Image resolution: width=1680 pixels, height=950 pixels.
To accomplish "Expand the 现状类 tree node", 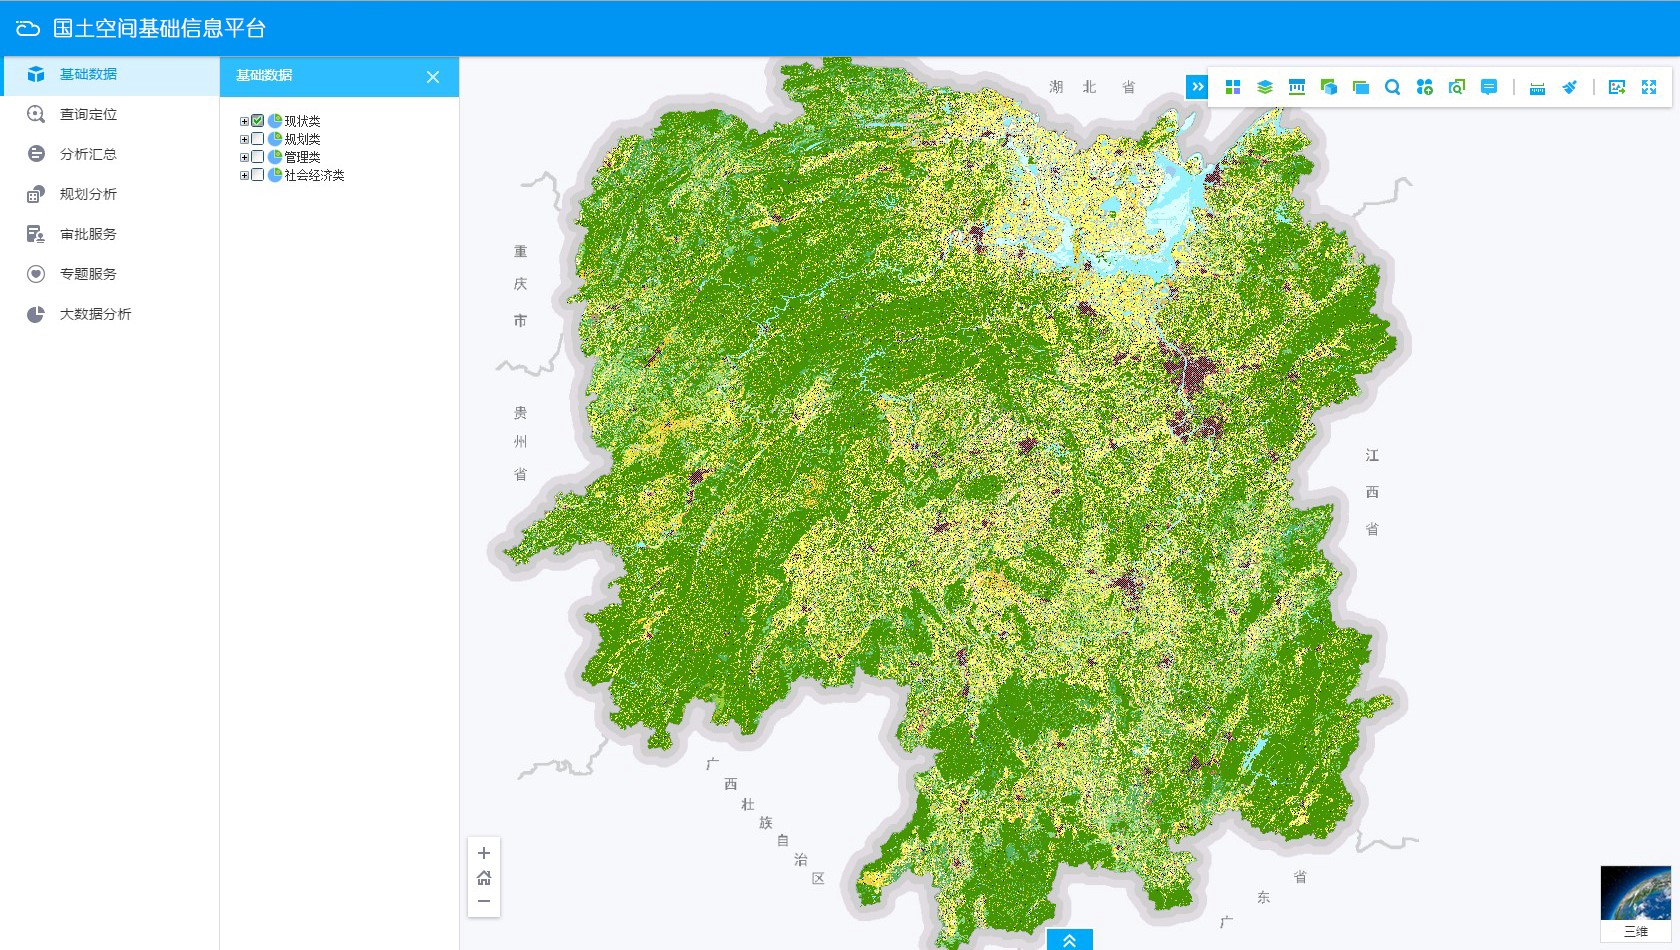I will [244, 121].
